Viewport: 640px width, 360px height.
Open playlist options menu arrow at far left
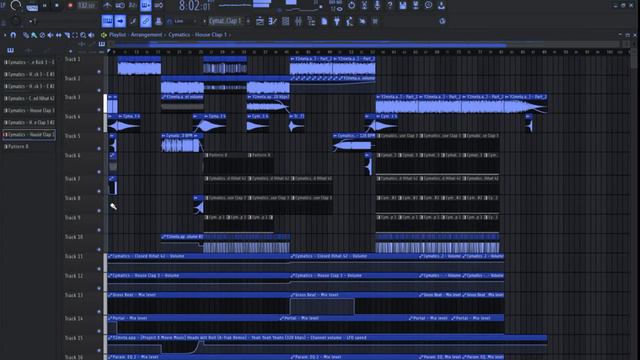coord(4,35)
